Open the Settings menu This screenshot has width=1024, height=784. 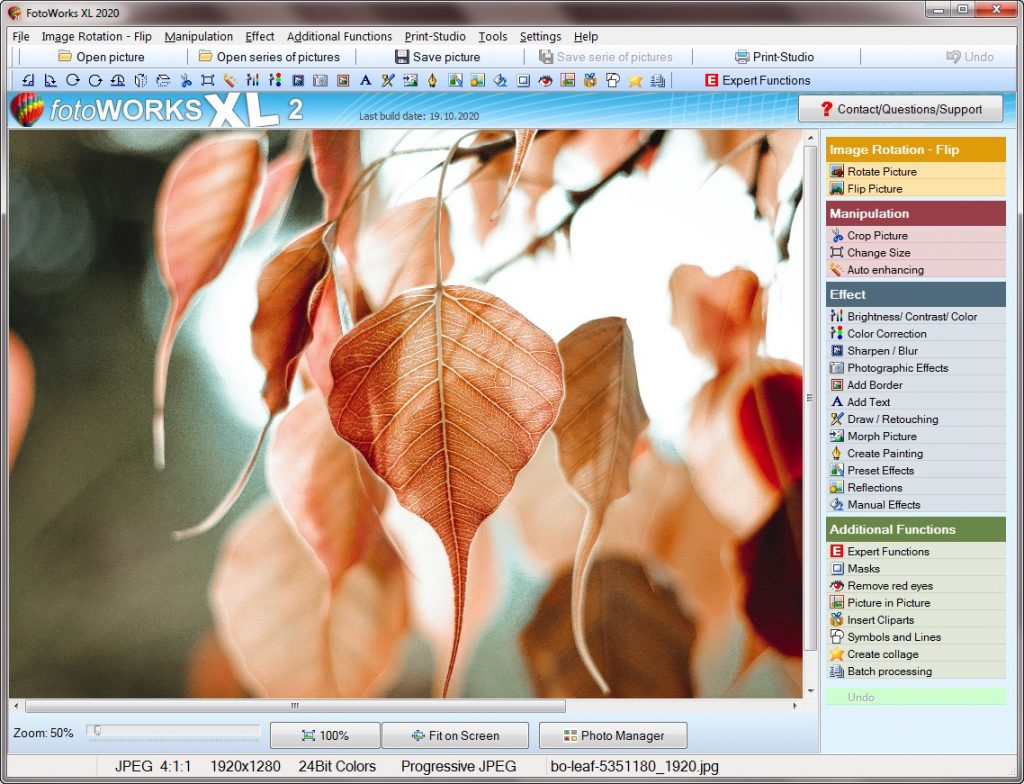[x=540, y=36]
